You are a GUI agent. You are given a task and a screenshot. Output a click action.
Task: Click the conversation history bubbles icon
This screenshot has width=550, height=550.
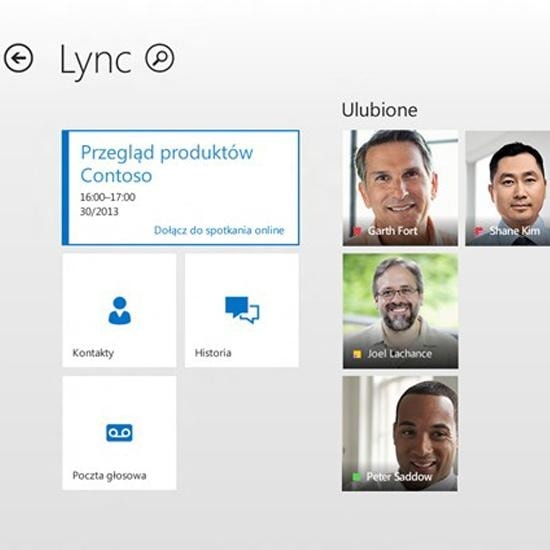[242, 310]
